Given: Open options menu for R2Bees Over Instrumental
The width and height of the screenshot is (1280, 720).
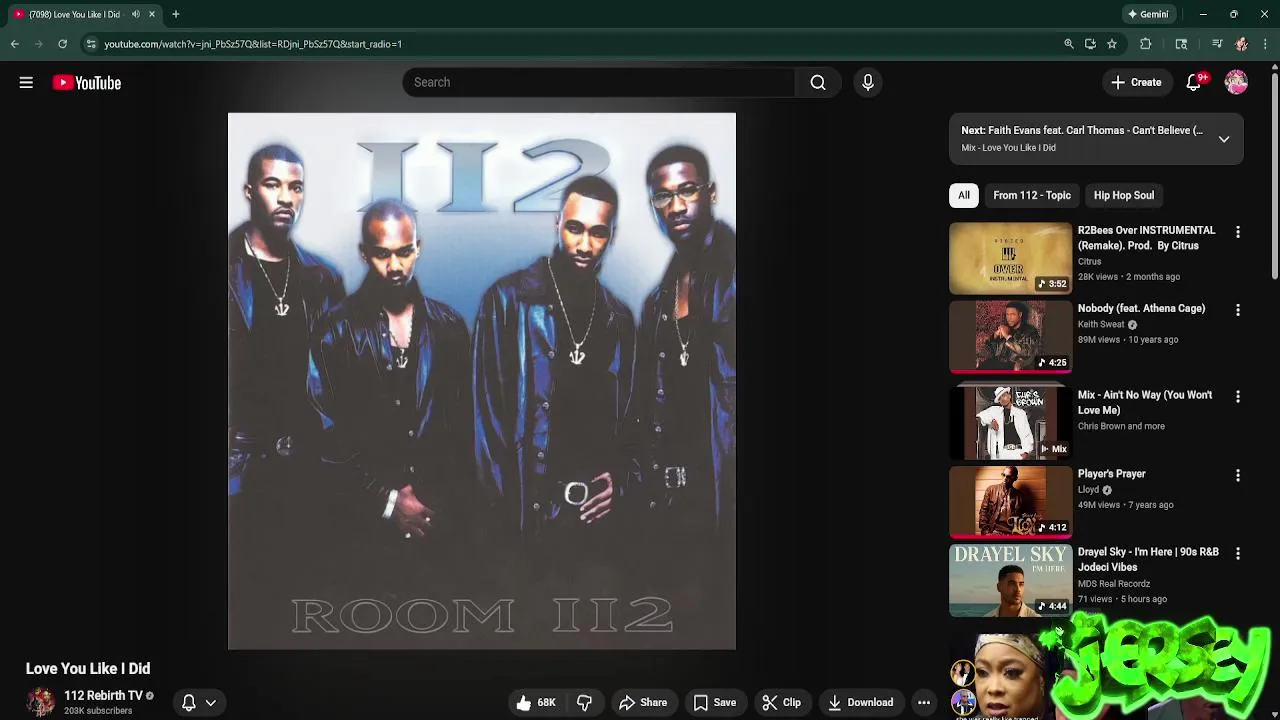Looking at the screenshot, I should point(1238,232).
